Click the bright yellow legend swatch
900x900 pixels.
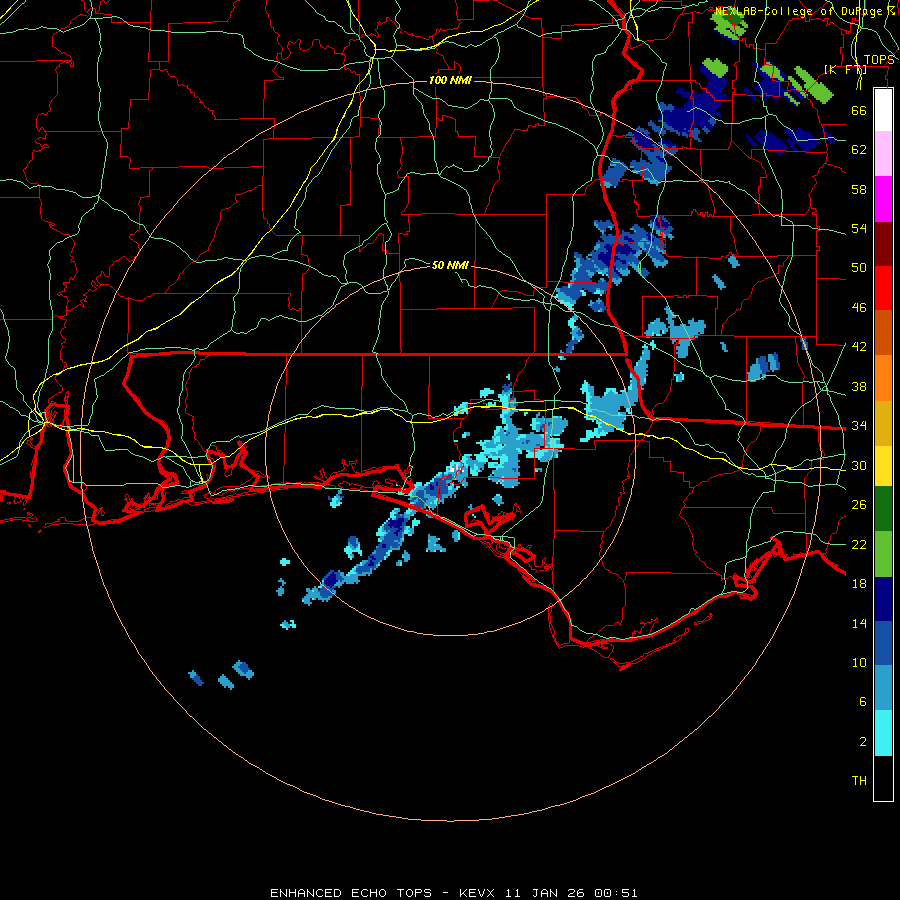(x=883, y=465)
